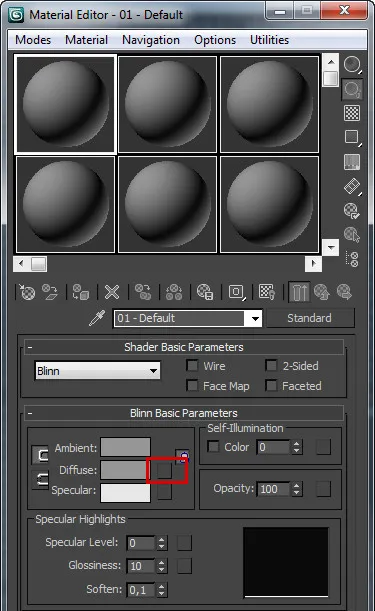Click the Go to Parent icon

click(322, 292)
